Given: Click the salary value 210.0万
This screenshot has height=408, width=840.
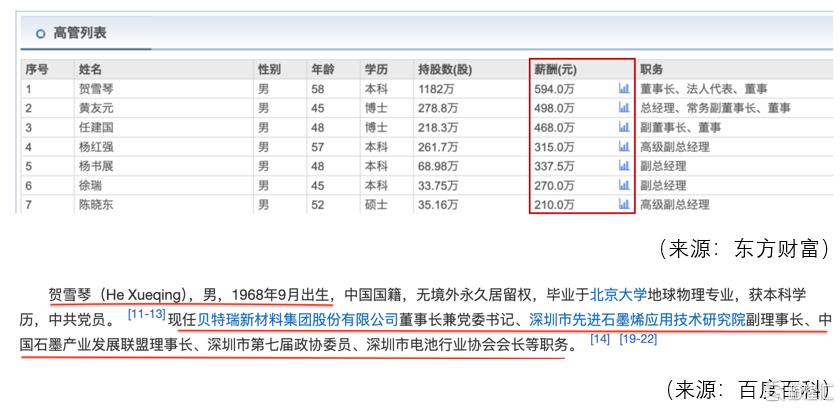Looking at the screenshot, I should 554,205.
